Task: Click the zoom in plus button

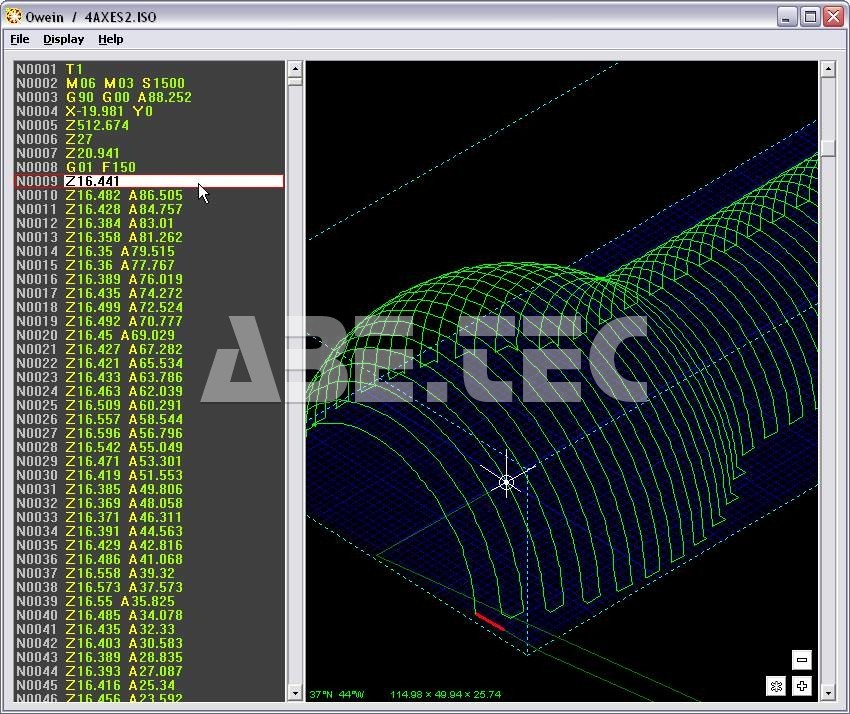Action: pos(802,686)
